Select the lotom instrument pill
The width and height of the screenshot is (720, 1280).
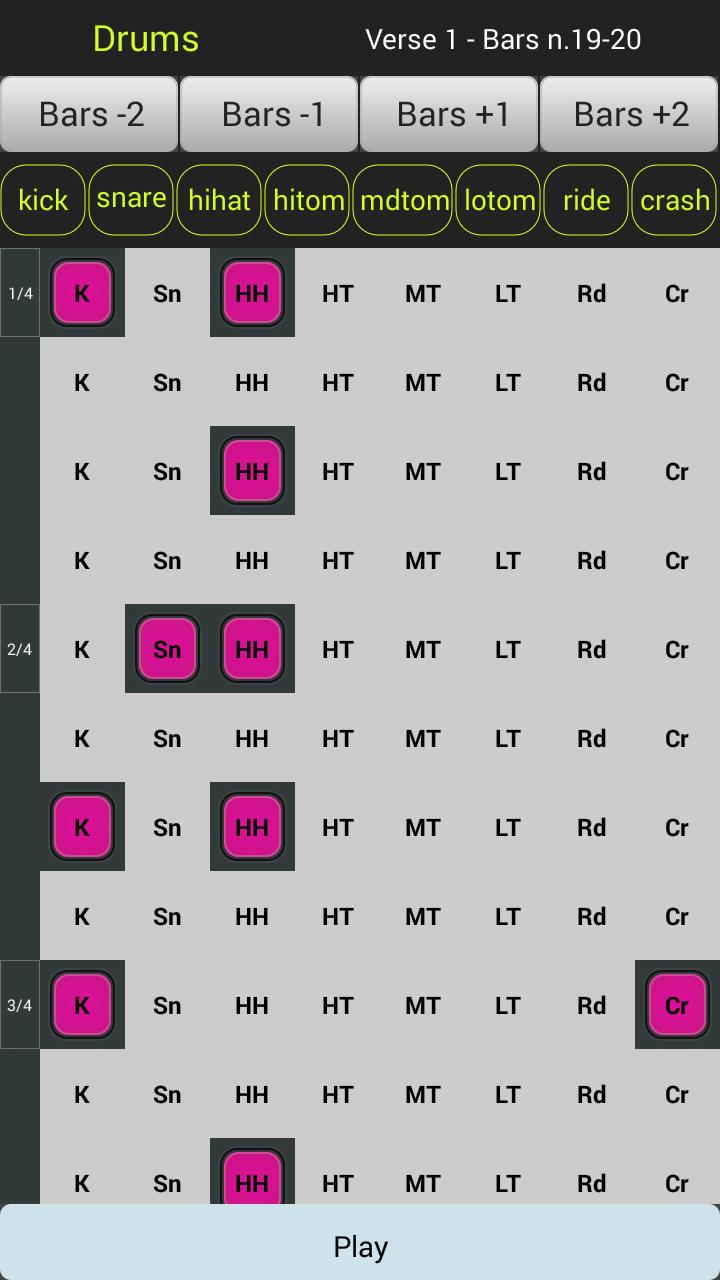[499, 200]
